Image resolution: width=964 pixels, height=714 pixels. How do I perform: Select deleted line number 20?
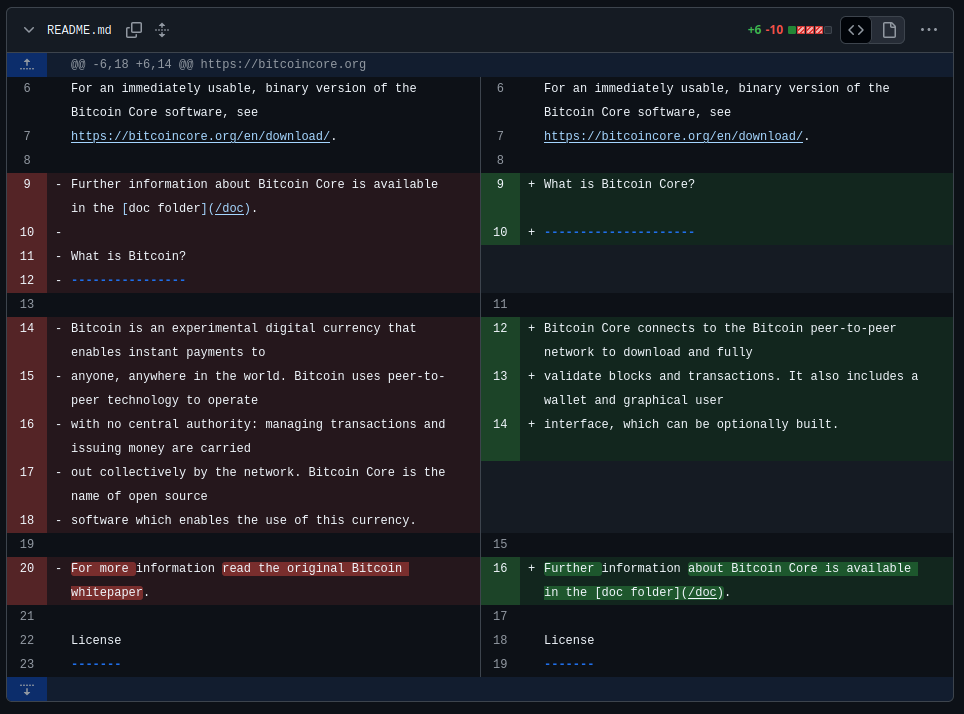(27, 568)
